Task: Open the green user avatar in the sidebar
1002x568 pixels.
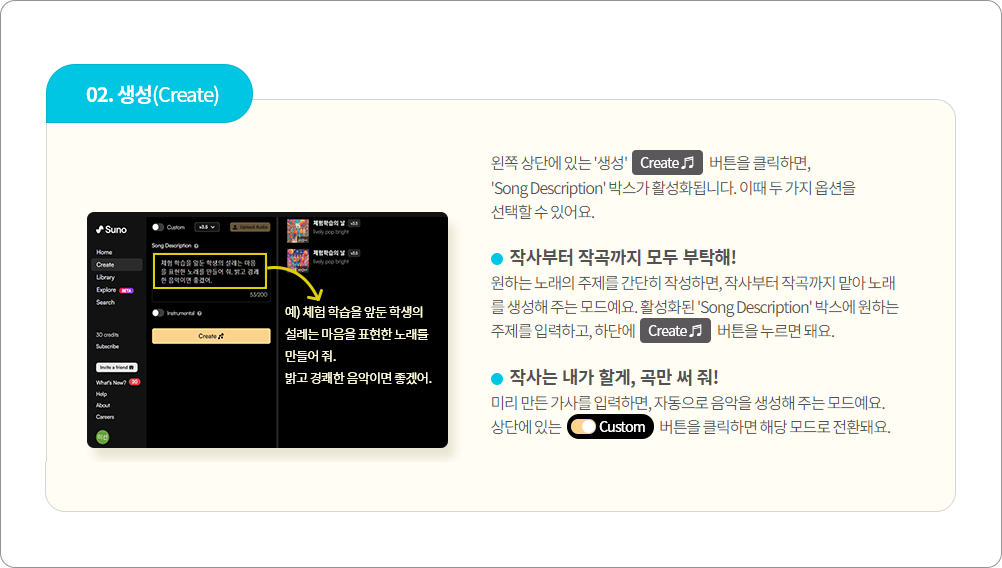Action: [x=102, y=436]
